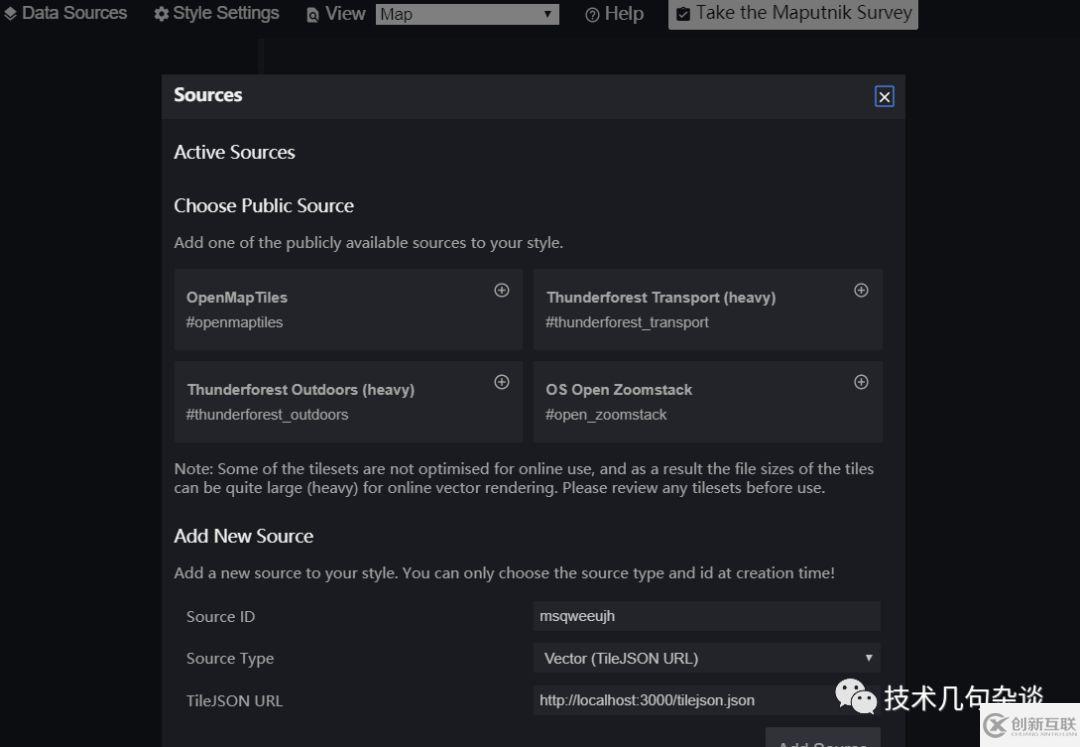Select the OS Open Zoomstack card
Viewport: 1080px width, 747px height.
690,402
